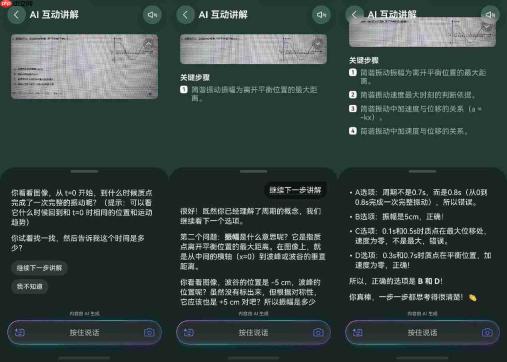The image size is (507, 362).
Task: Select key step 1 on the middle screen
Action: click(249, 94)
